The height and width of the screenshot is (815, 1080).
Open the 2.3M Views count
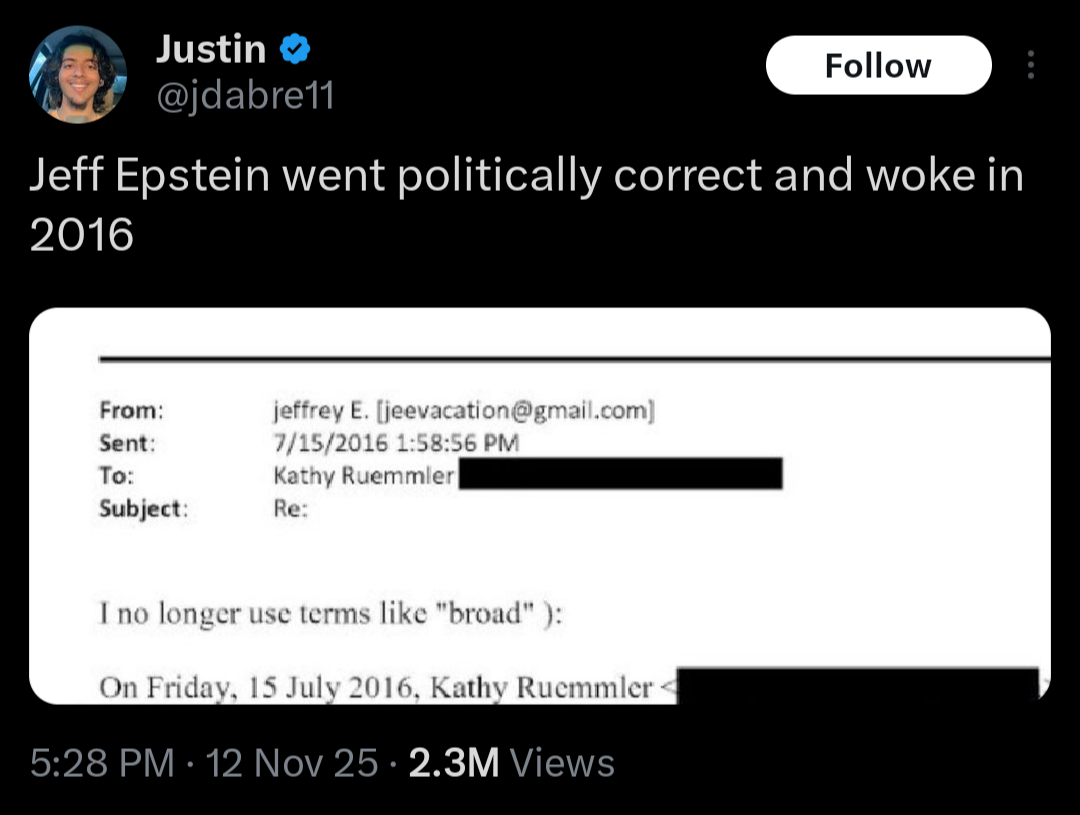[512, 763]
